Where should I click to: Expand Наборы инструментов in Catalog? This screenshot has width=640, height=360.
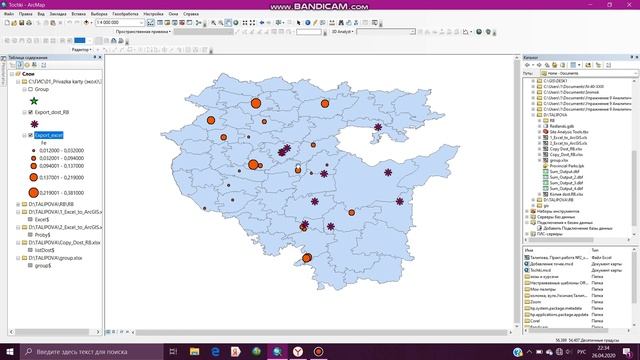(527, 211)
